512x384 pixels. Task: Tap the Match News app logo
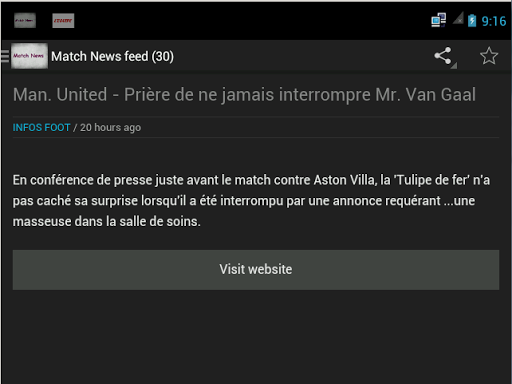29,56
